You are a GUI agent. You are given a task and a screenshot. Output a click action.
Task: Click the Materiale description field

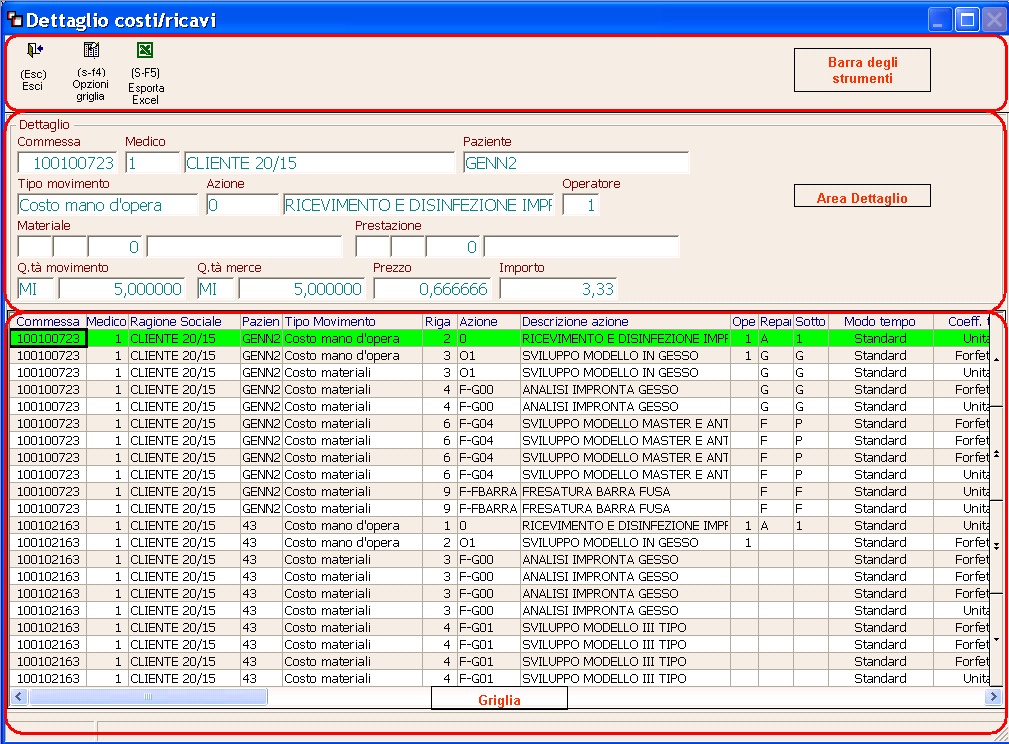coord(245,246)
